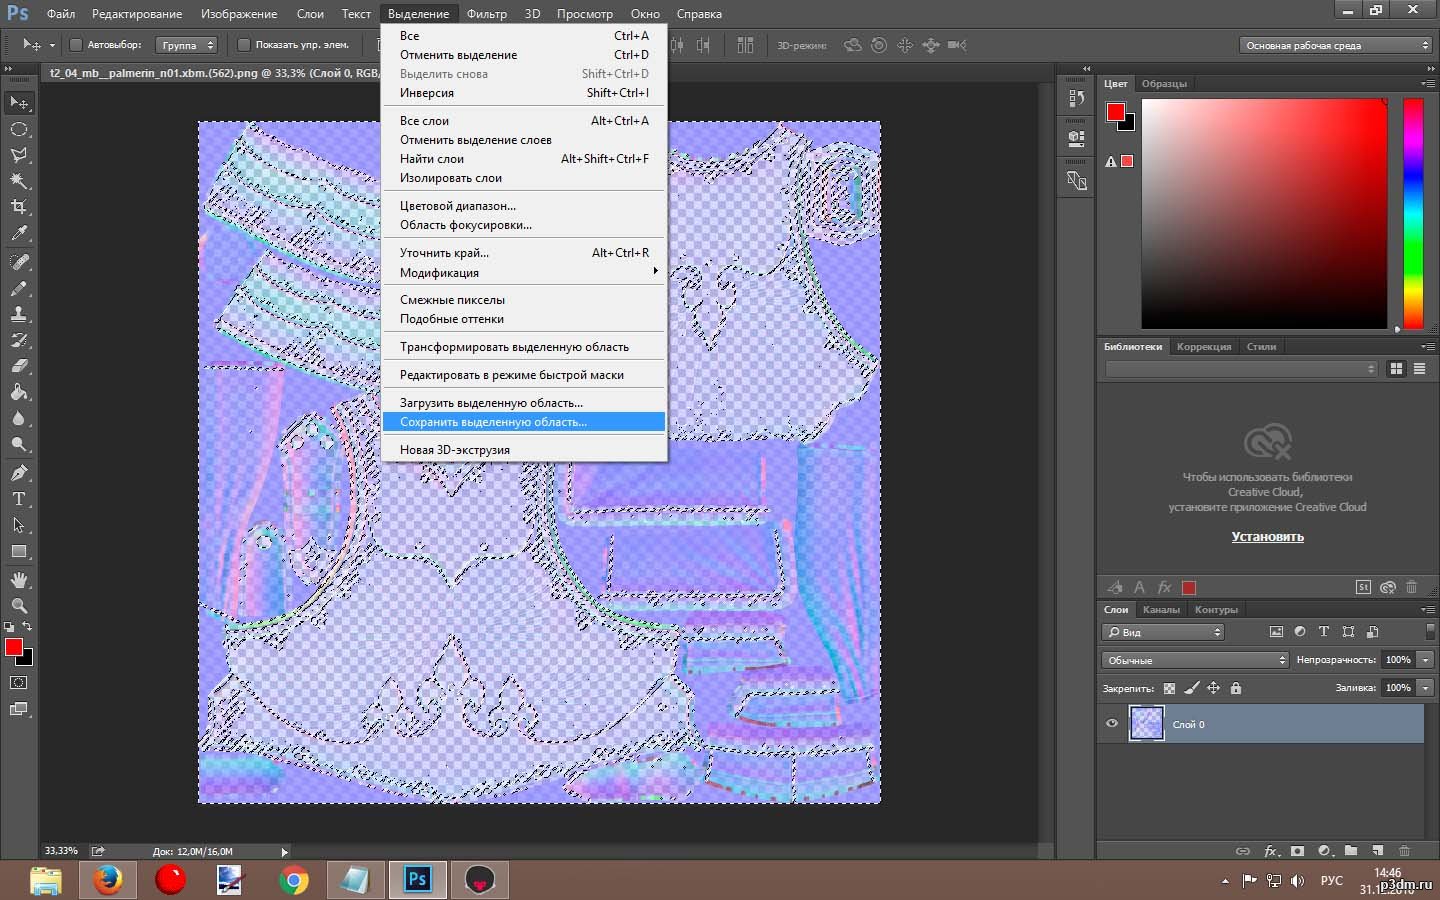Enable the Автовыбор checkbox
Image resolution: width=1440 pixels, height=900 pixels.
(75, 45)
